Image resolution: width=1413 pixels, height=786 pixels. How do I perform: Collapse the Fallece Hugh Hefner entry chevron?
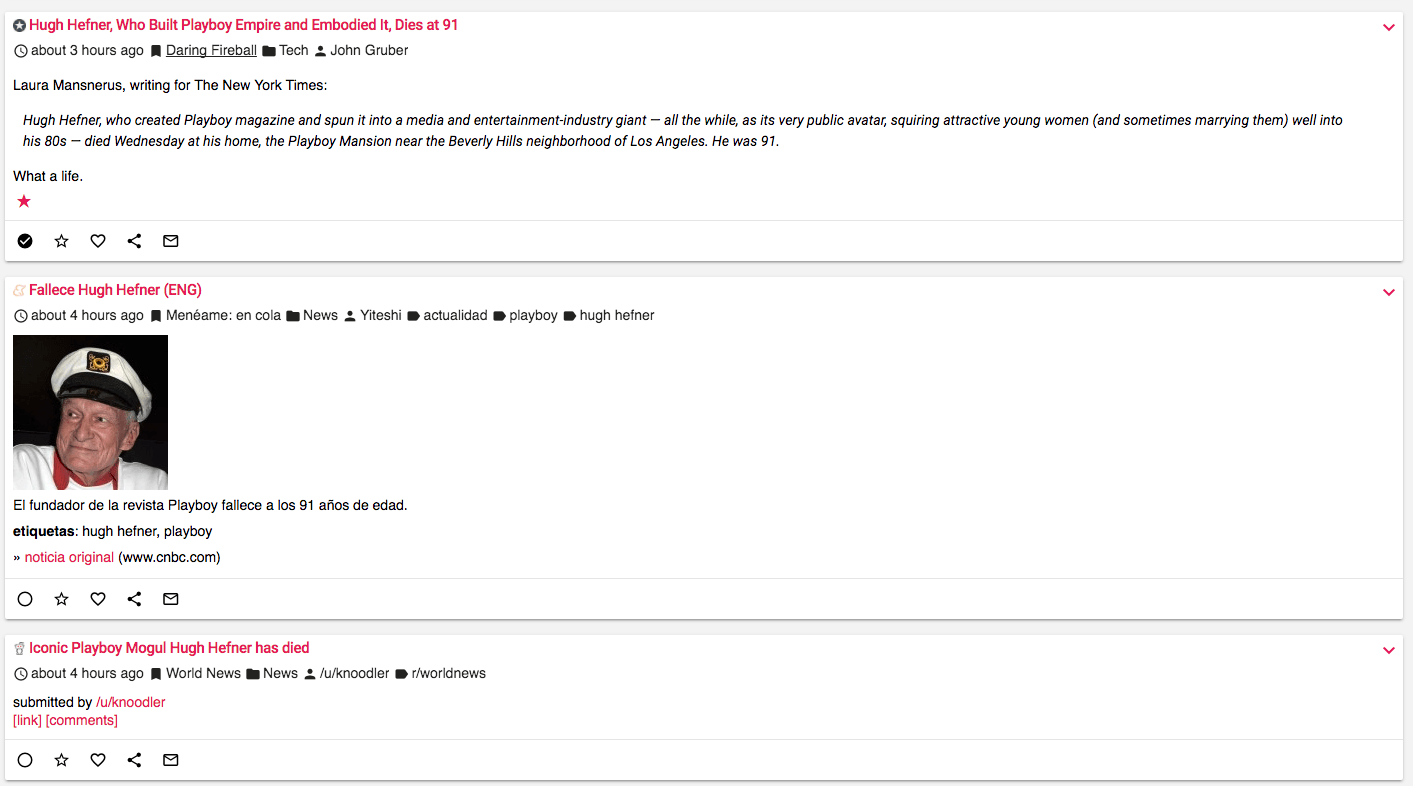1388,293
